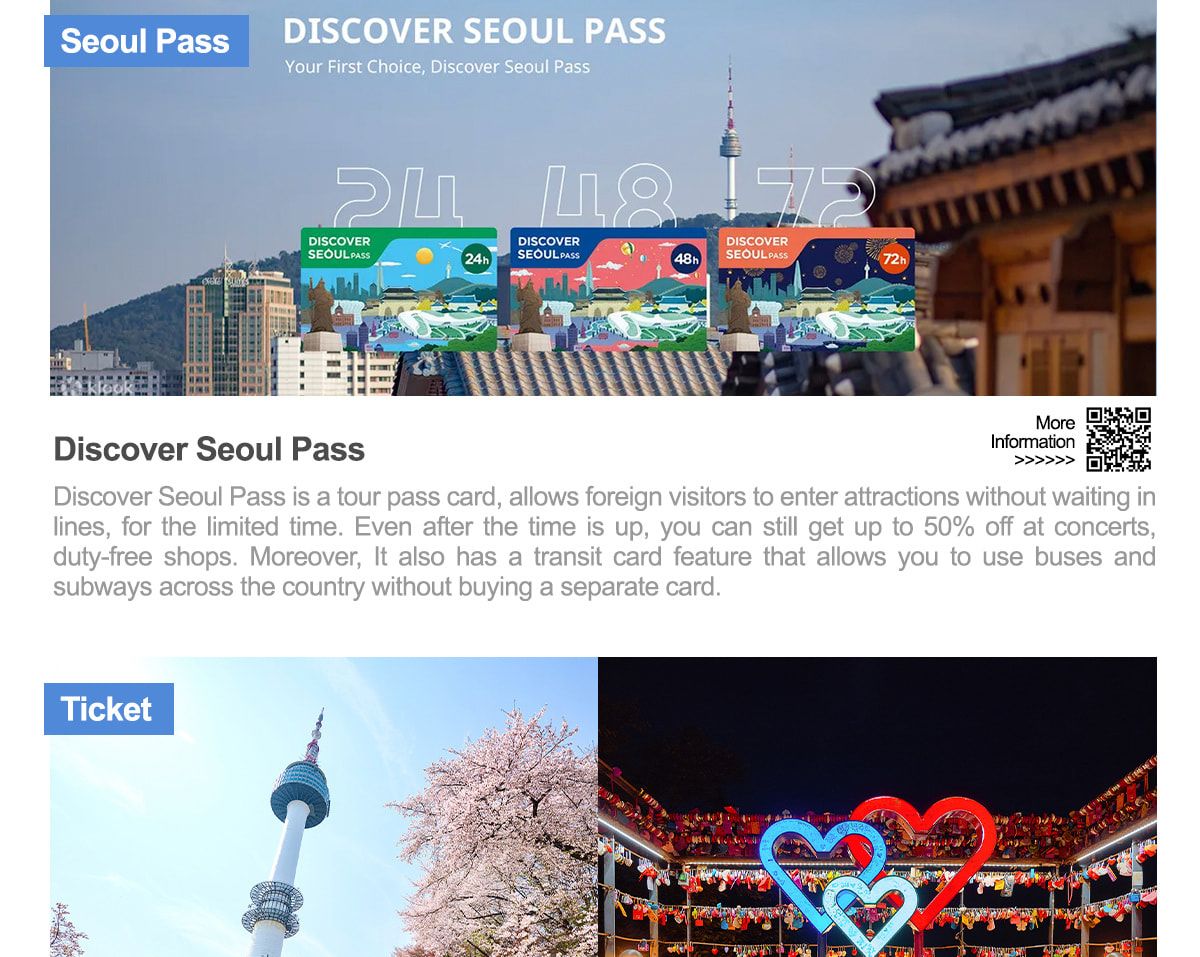Click the blue Ticket label
1200x957 pixels.
click(x=108, y=709)
